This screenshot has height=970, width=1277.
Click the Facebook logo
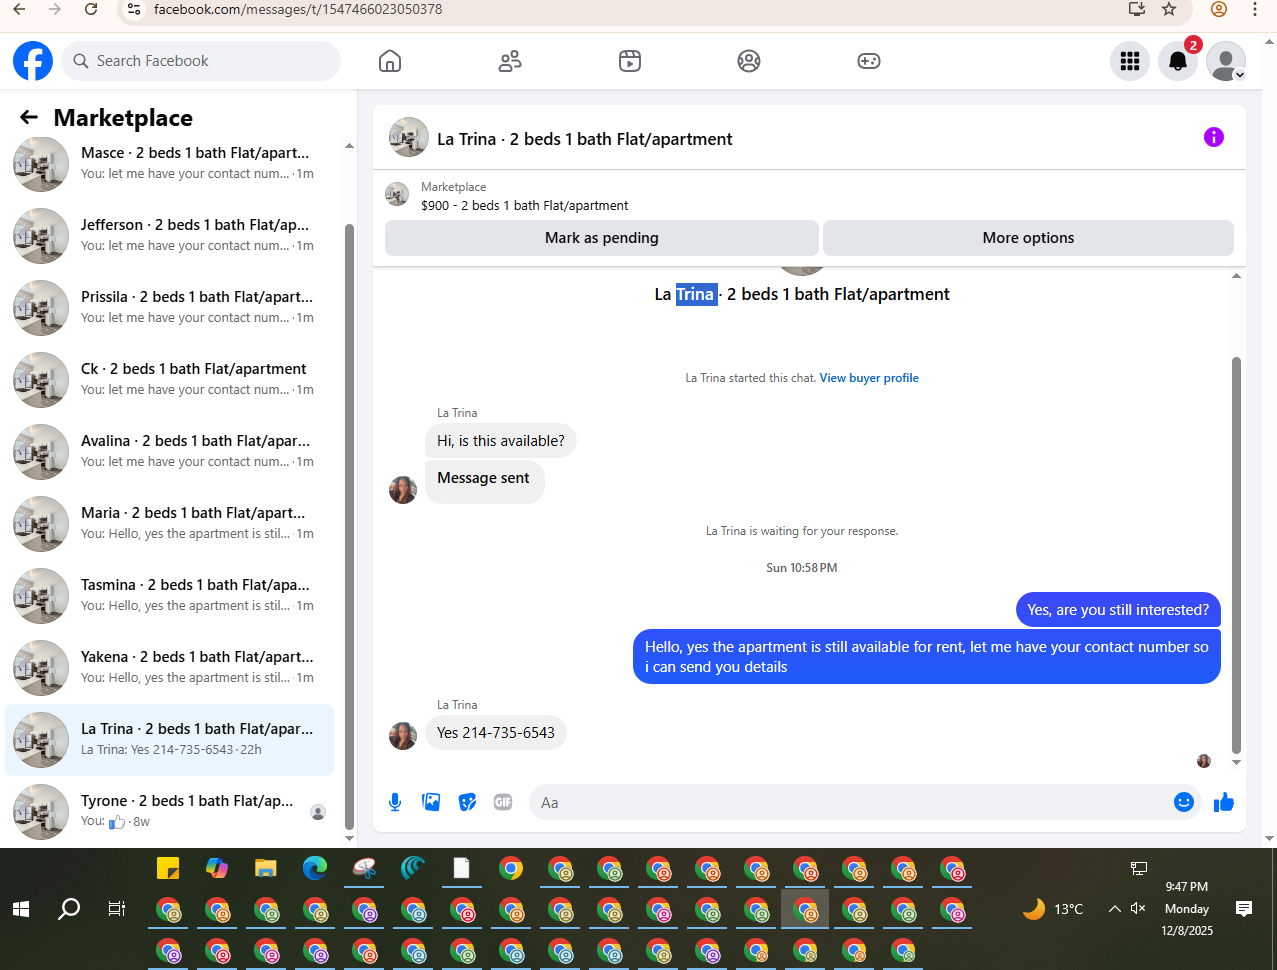tap(33, 61)
